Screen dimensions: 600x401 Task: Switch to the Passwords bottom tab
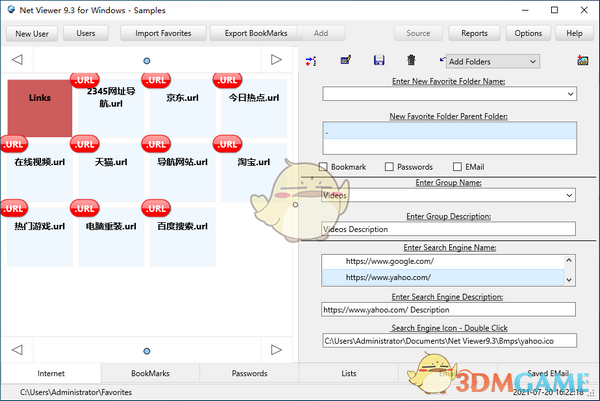(249, 373)
